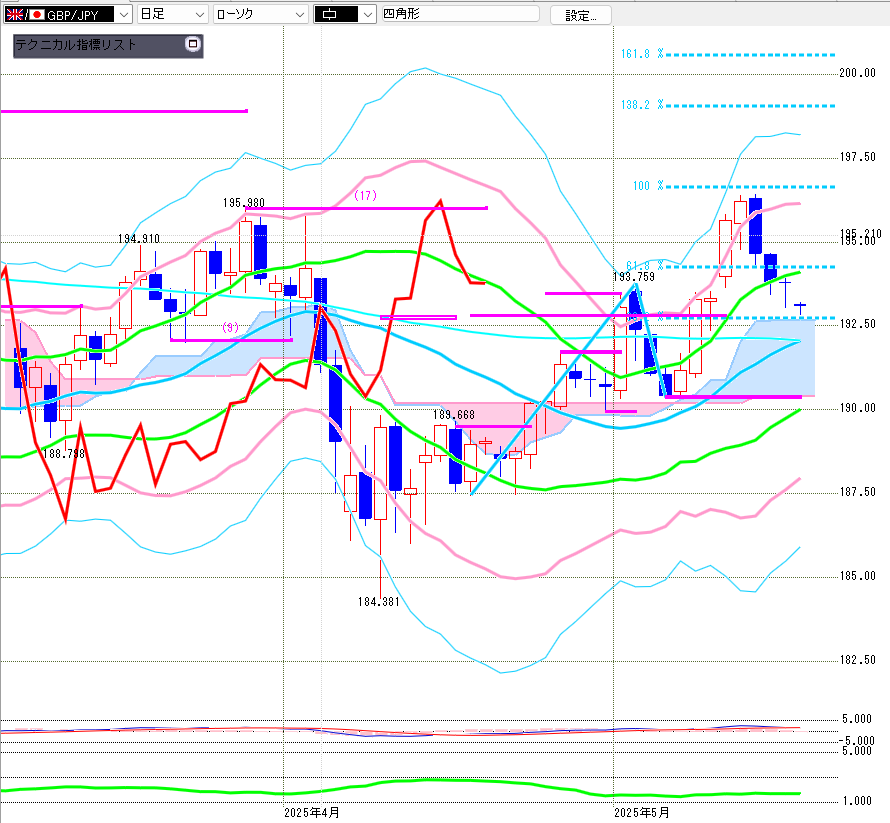Click the (17) count annotation

pos(366,195)
